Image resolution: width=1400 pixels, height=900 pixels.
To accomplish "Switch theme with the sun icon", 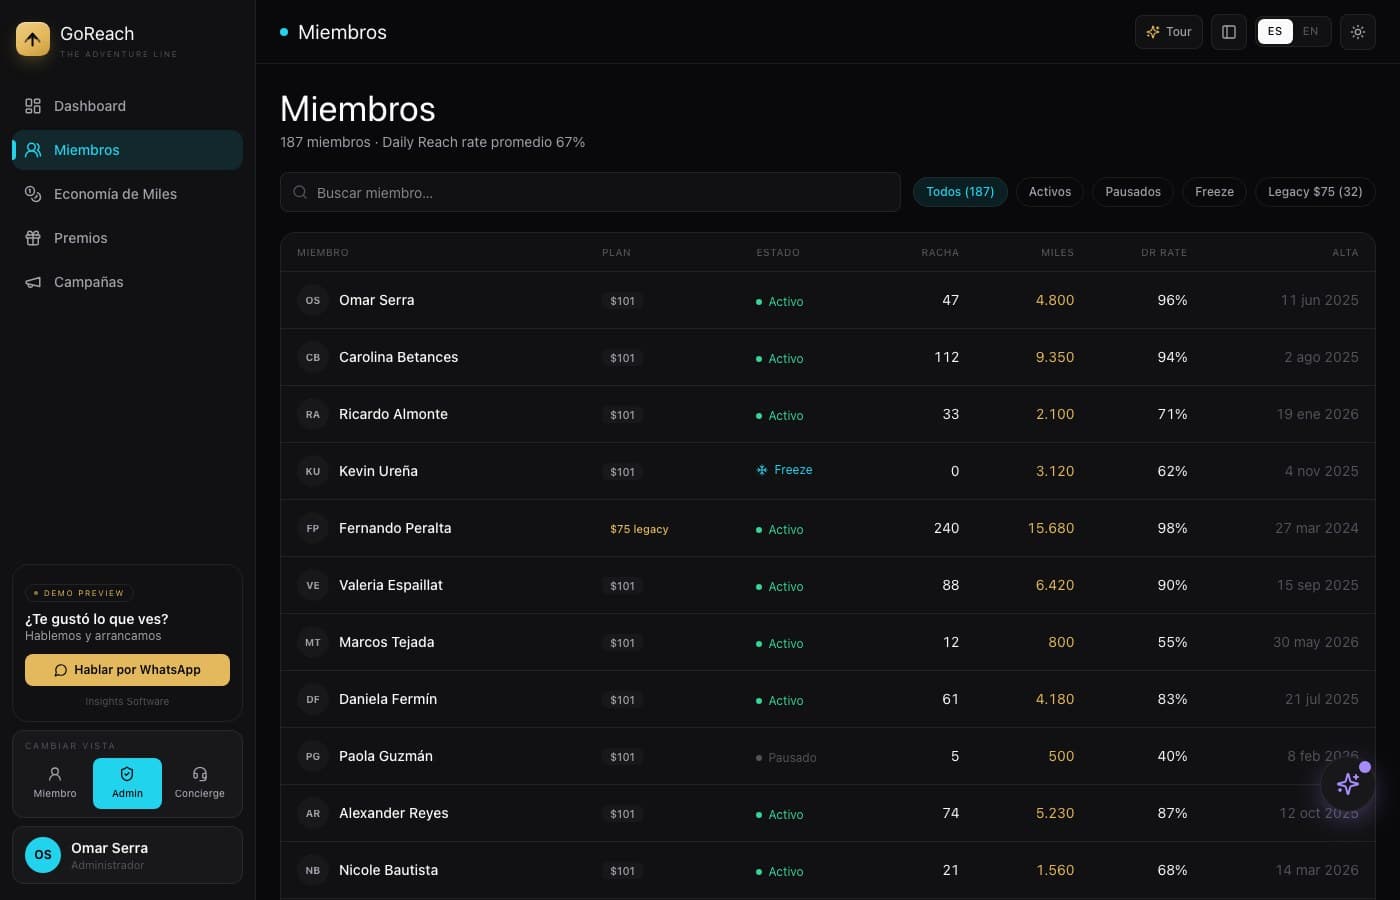I will pyautogui.click(x=1358, y=32).
